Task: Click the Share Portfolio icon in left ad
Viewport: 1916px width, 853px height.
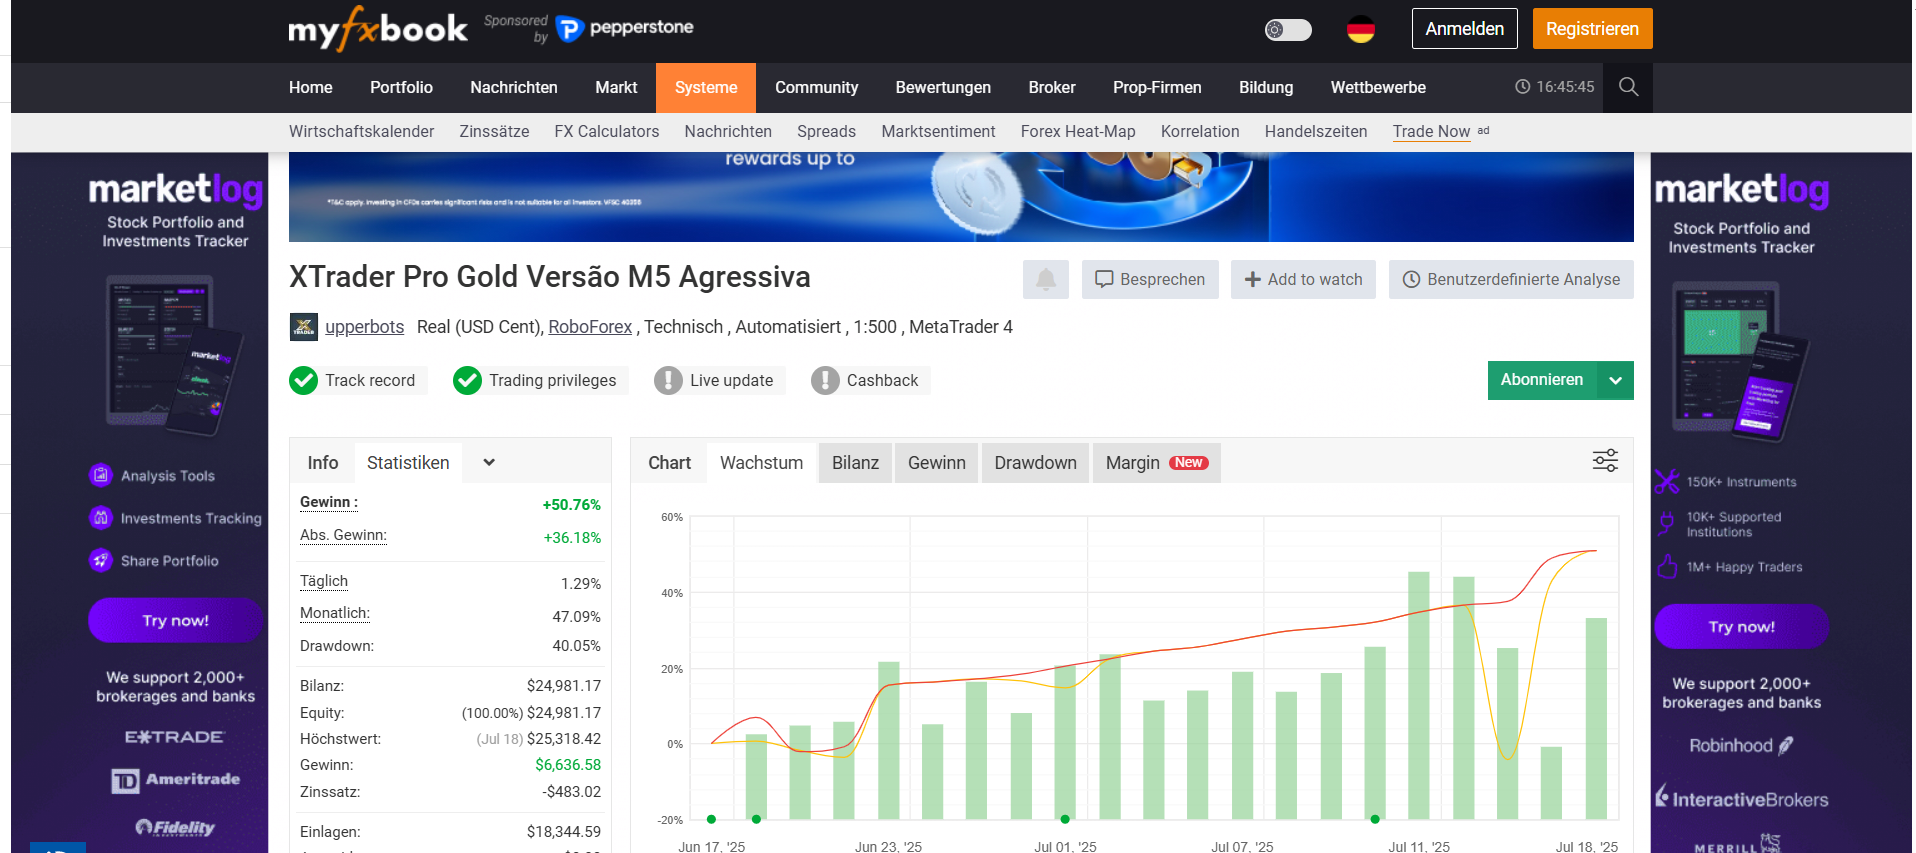Action: pos(101,560)
